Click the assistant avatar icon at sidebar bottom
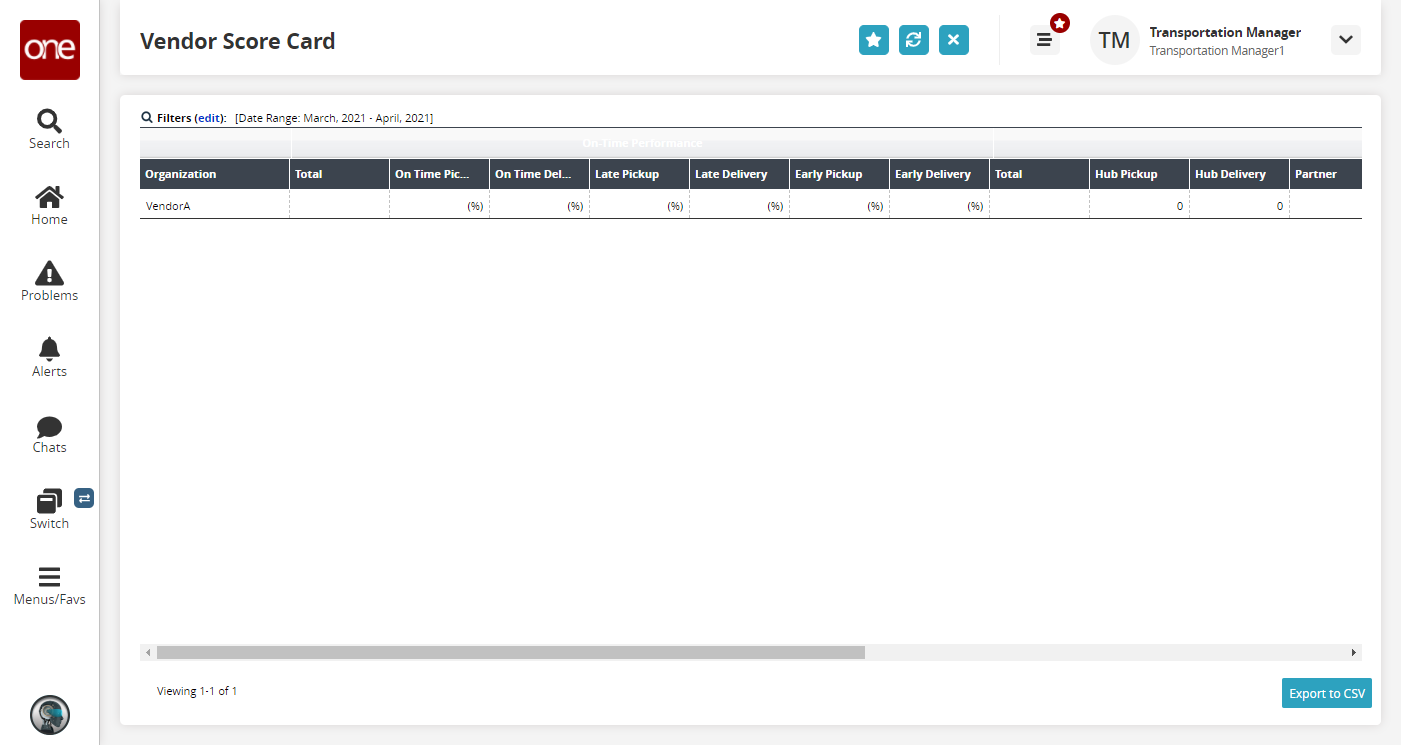The width and height of the screenshot is (1401, 745). (x=50, y=715)
